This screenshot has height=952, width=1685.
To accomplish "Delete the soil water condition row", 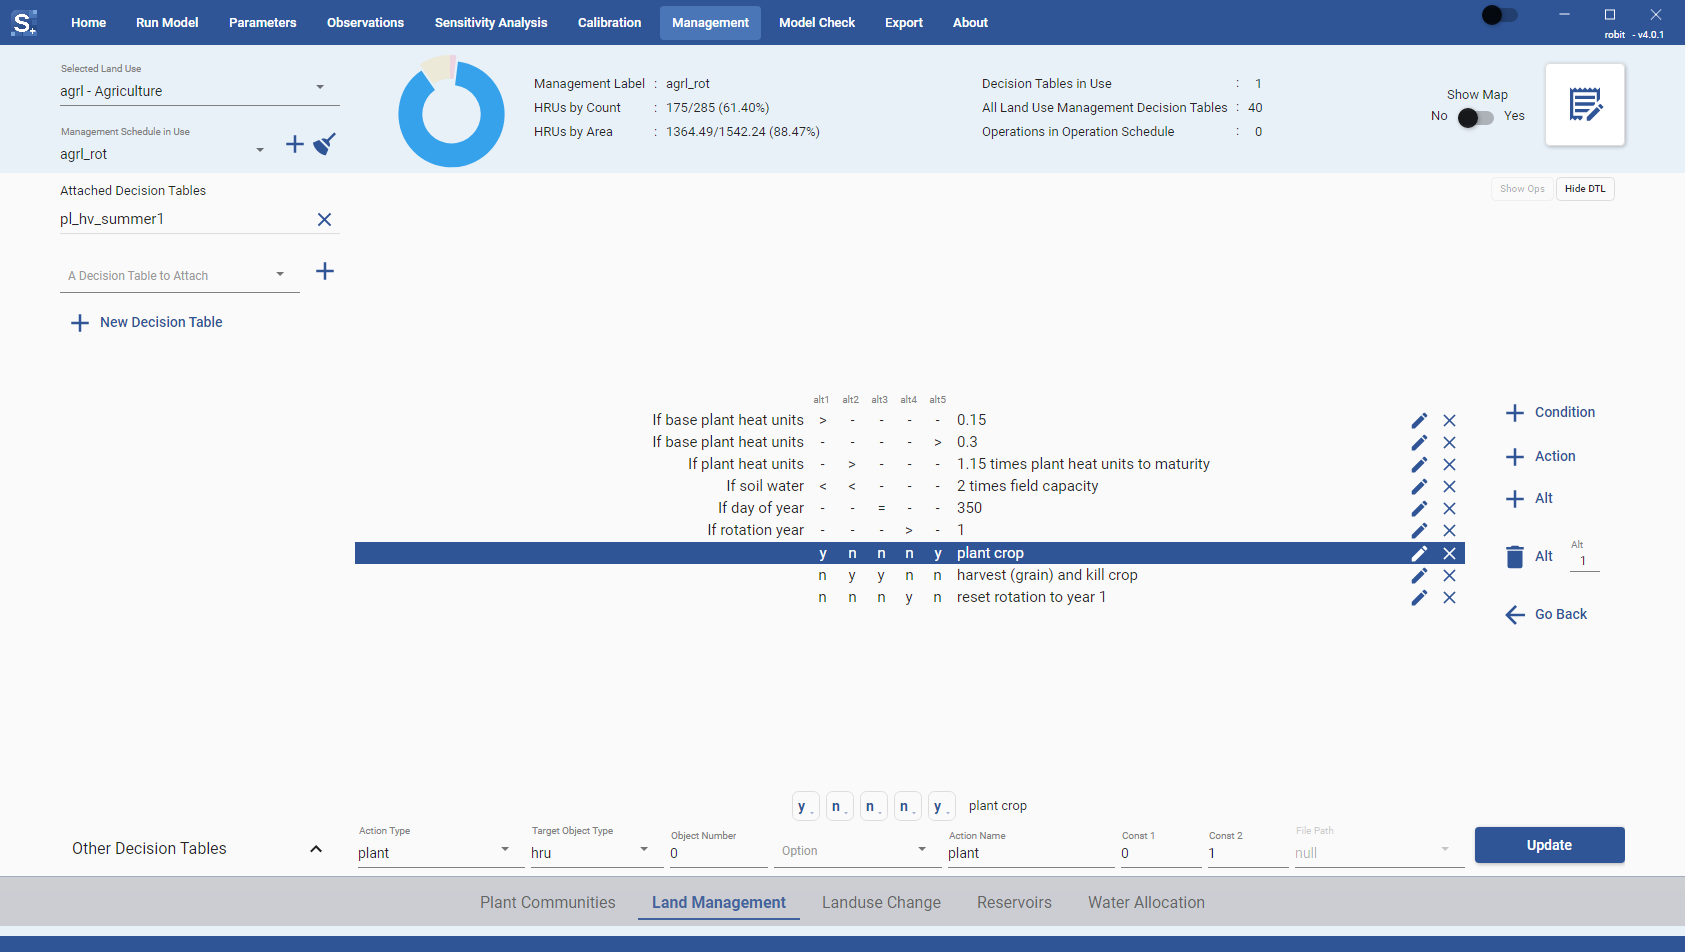I will click(x=1449, y=486).
